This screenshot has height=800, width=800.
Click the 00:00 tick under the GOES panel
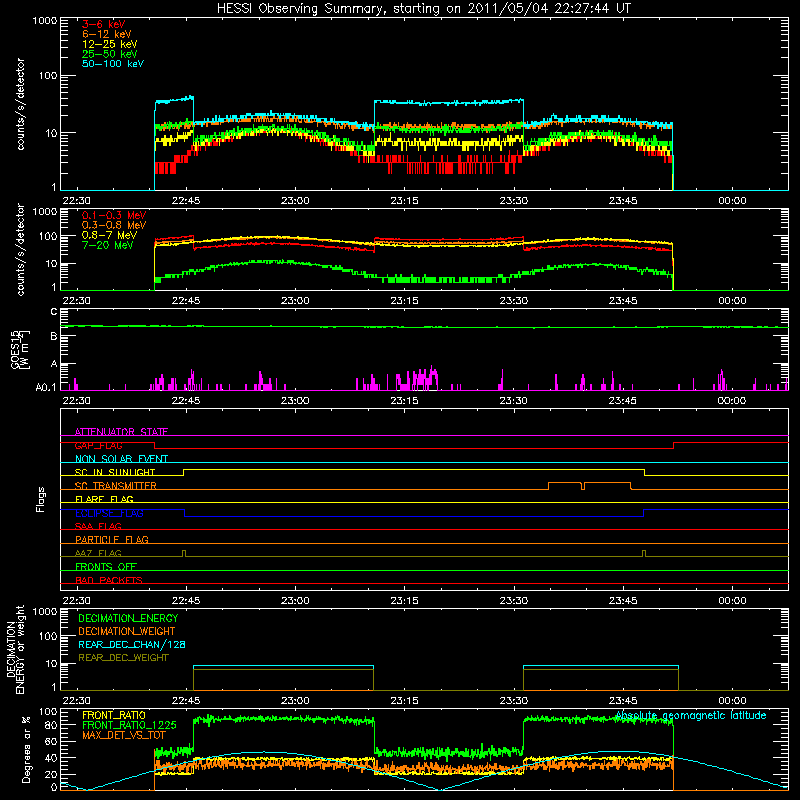click(x=732, y=401)
